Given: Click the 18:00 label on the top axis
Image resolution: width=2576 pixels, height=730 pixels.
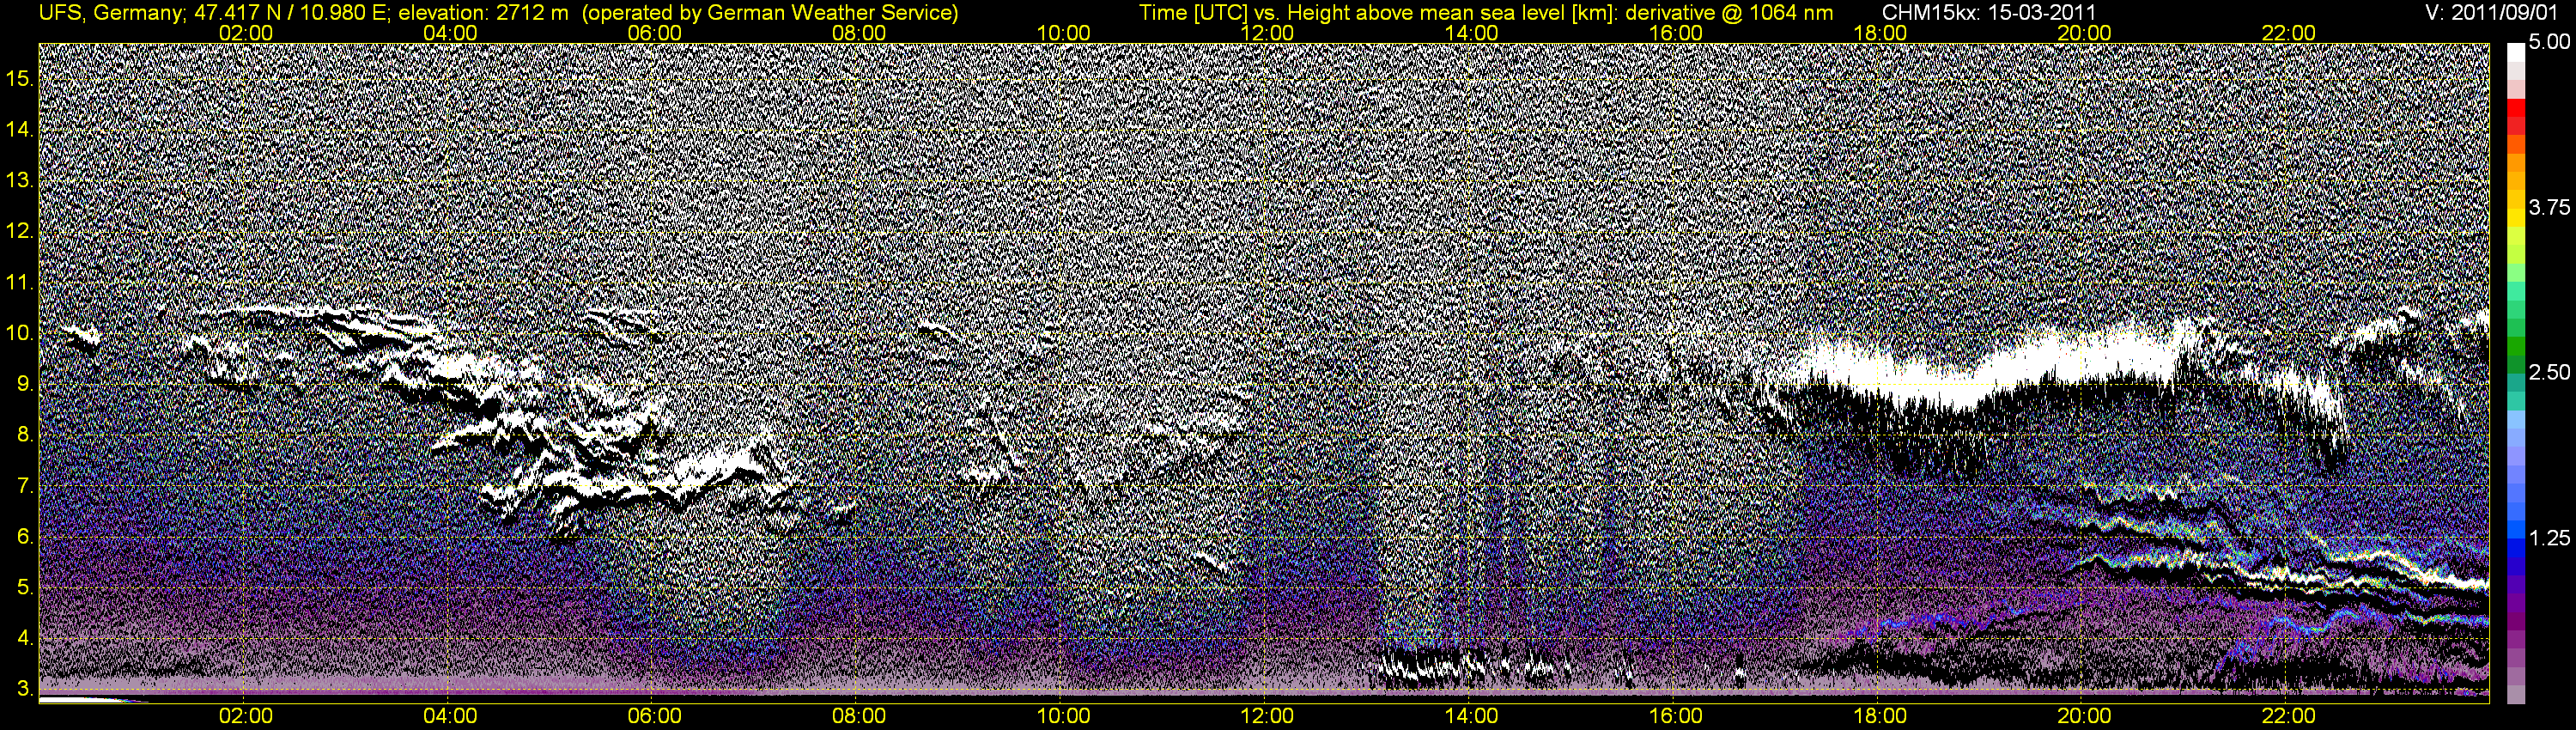Looking at the screenshot, I should coord(1880,33).
